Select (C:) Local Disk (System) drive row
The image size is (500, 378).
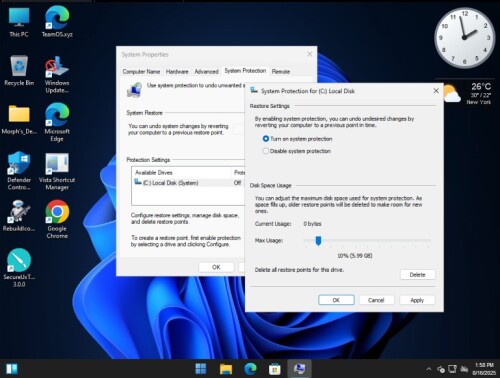click(188, 183)
